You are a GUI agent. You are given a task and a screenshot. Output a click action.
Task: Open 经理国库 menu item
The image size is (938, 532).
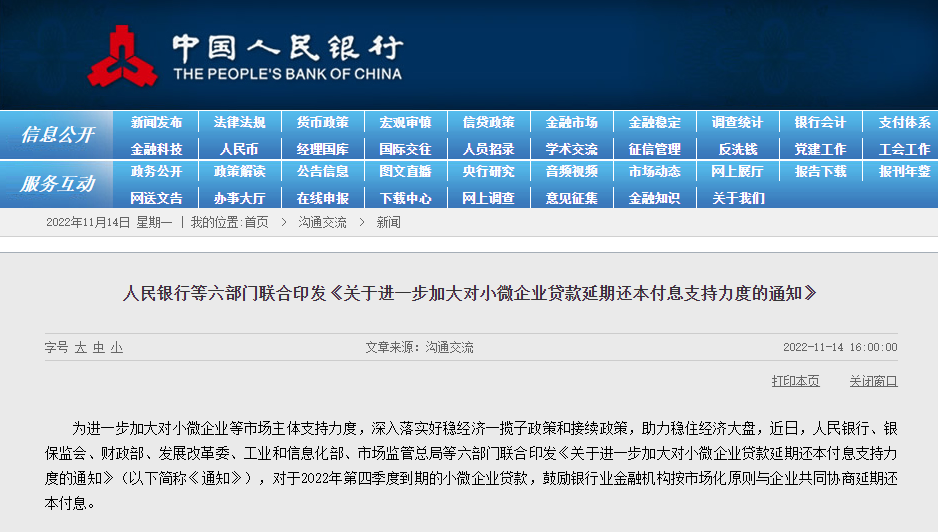[x=322, y=149]
